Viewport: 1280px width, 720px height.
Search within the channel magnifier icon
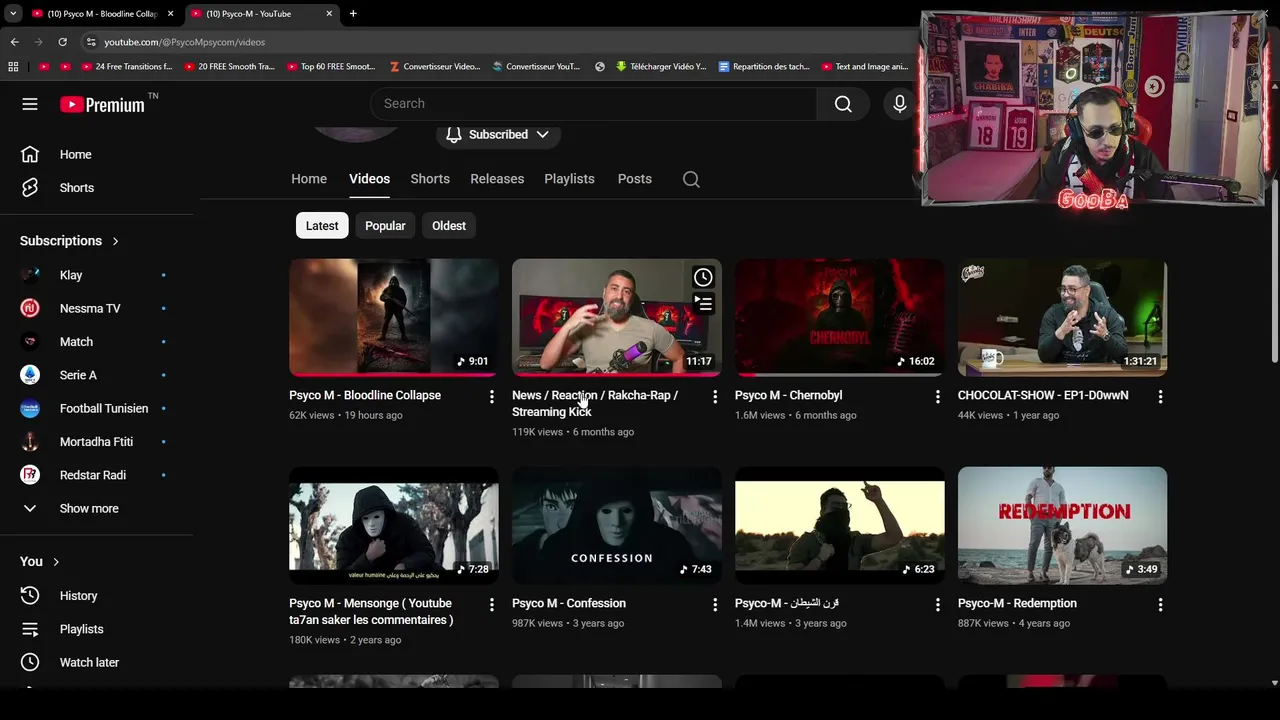coord(691,179)
